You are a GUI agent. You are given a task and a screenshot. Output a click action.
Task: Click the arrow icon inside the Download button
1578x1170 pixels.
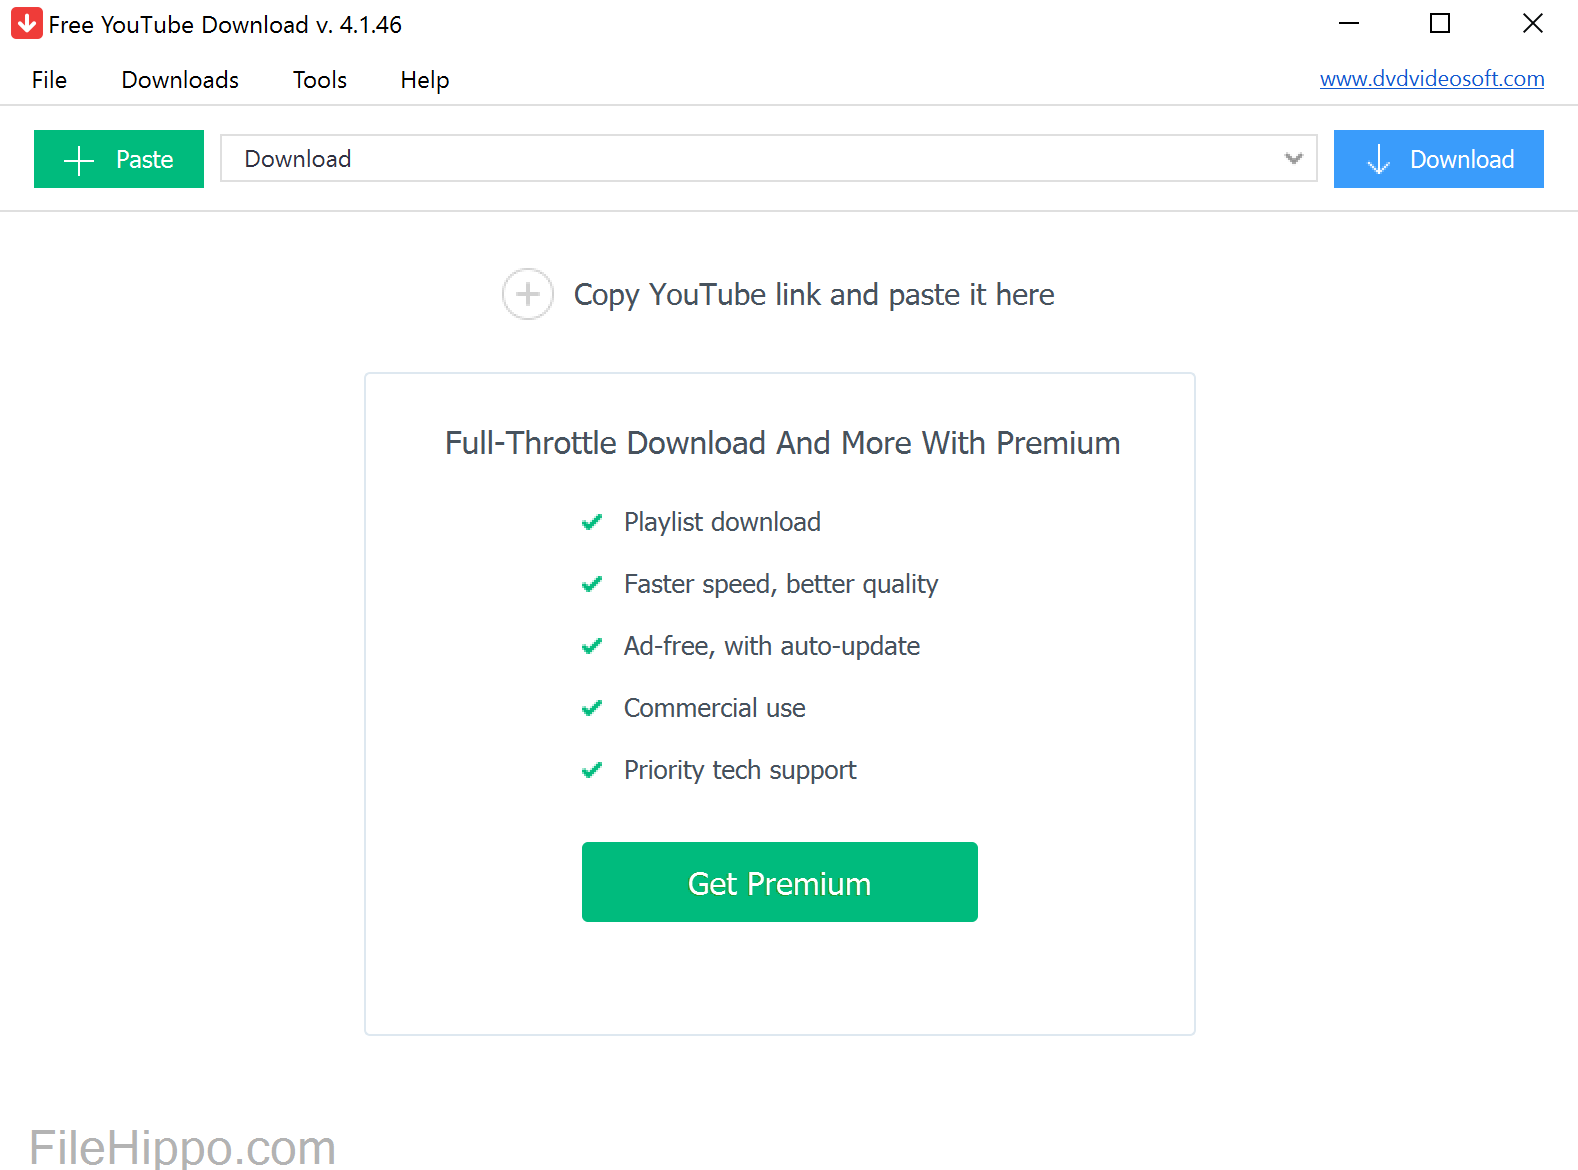1379,159
